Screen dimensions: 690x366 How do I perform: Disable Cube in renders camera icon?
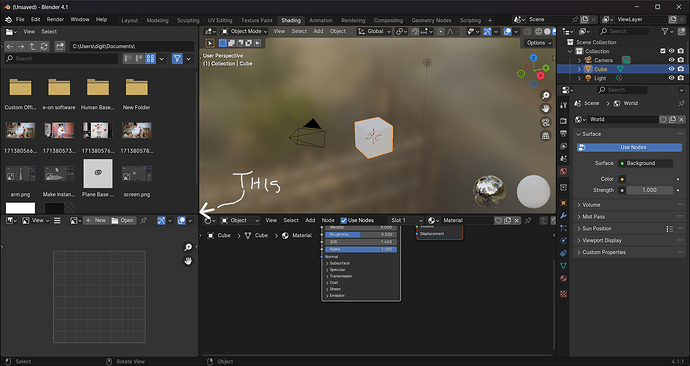click(681, 69)
